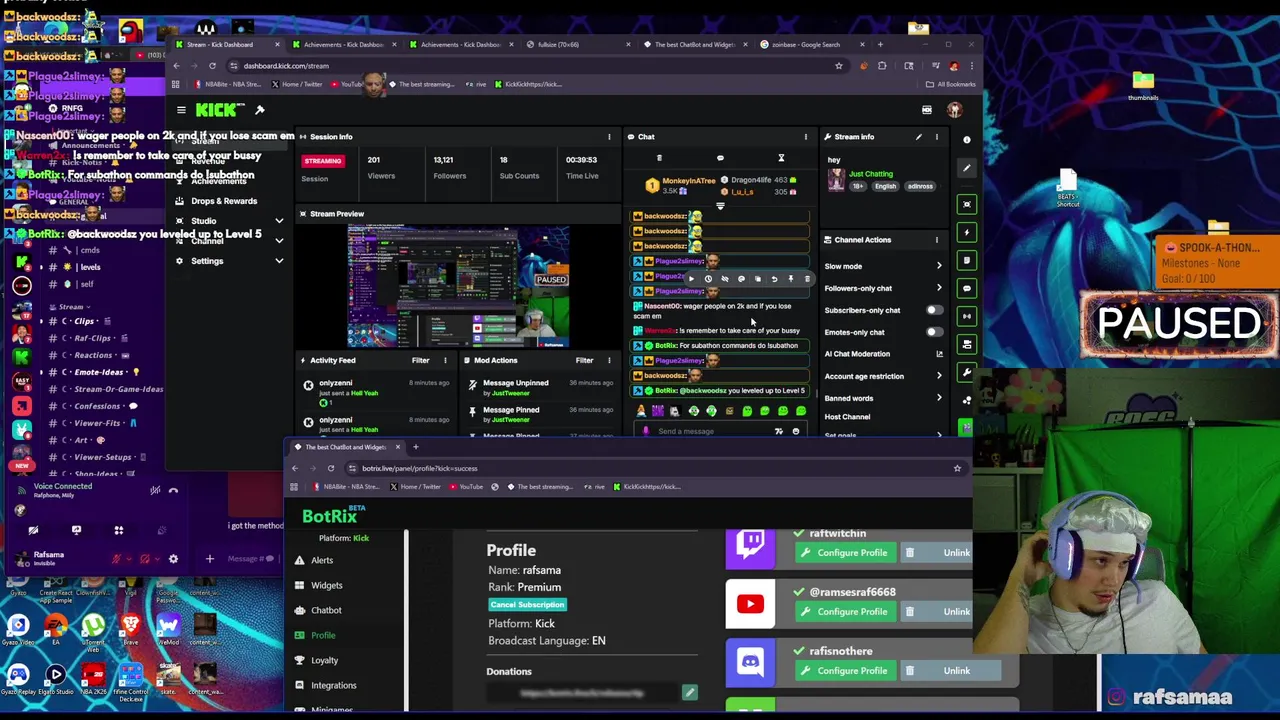Viewport: 1280px width, 720px height.
Task: Open new tab in BotRix window
Action: tap(415, 447)
